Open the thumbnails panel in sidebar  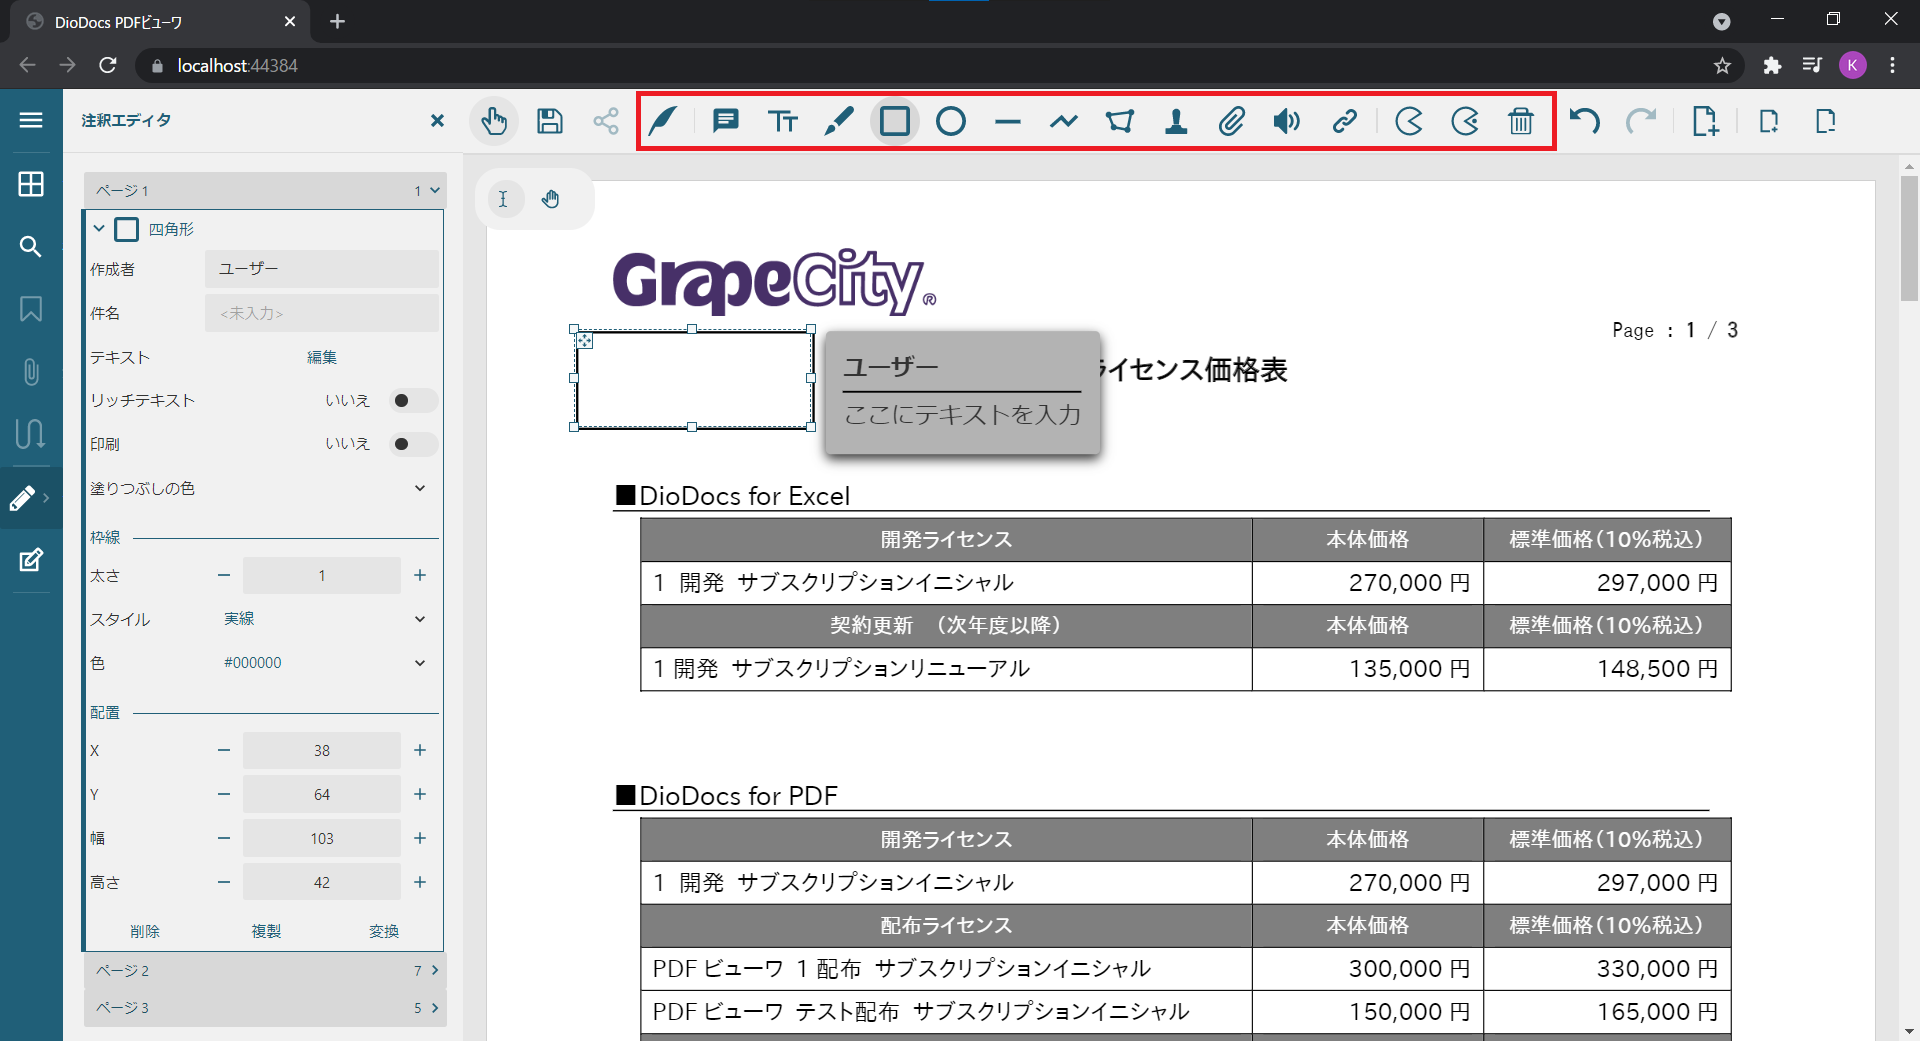(31, 184)
